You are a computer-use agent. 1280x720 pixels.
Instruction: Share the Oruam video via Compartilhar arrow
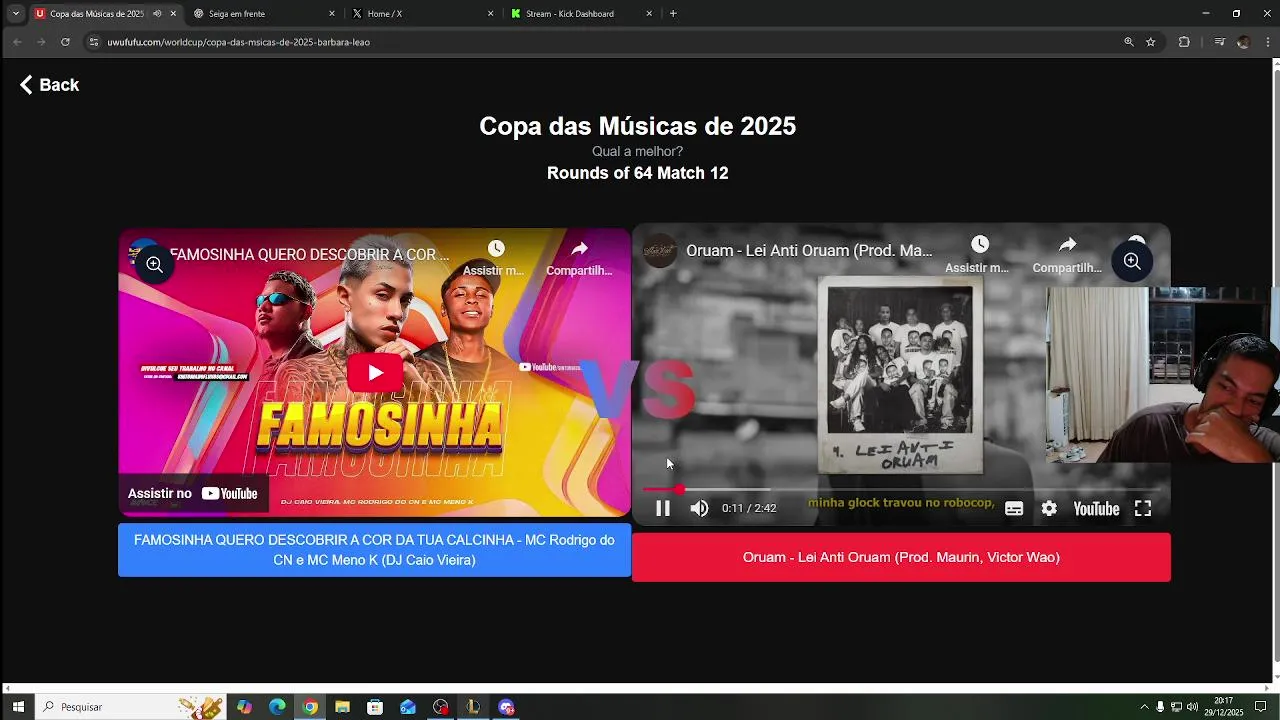pyautogui.click(x=1067, y=254)
